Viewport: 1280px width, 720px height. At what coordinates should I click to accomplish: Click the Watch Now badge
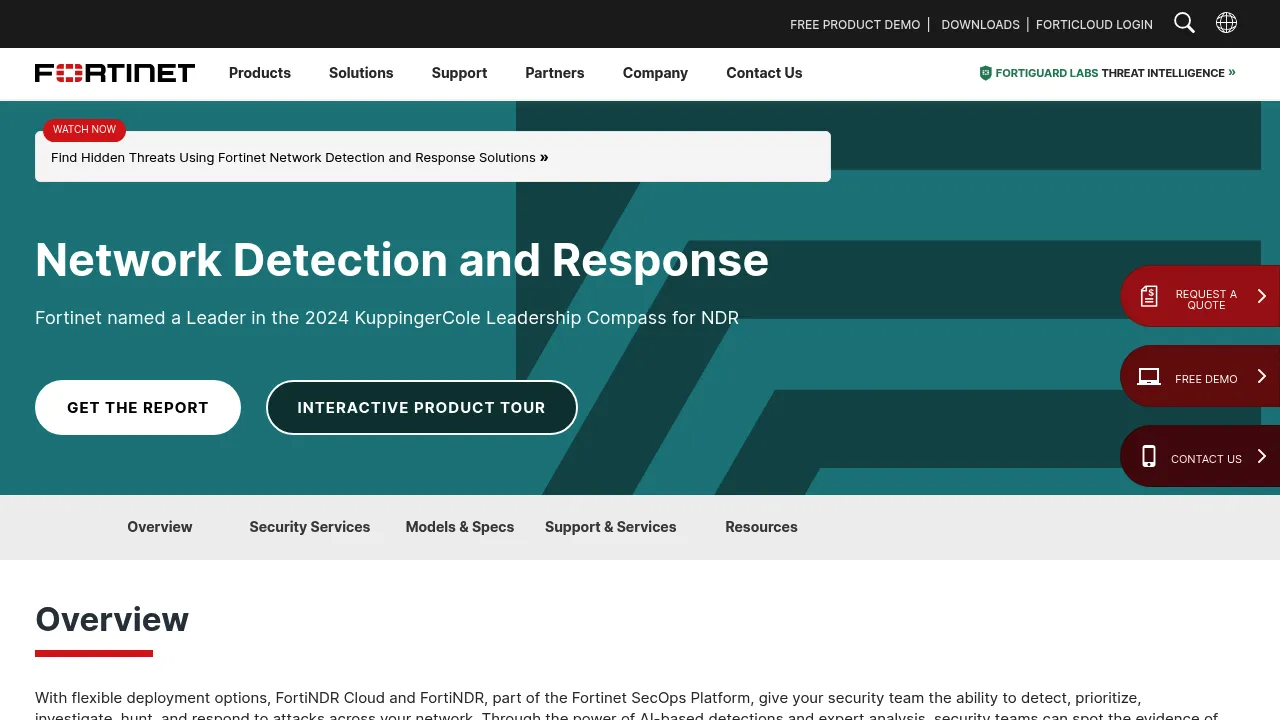pos(84,130)
